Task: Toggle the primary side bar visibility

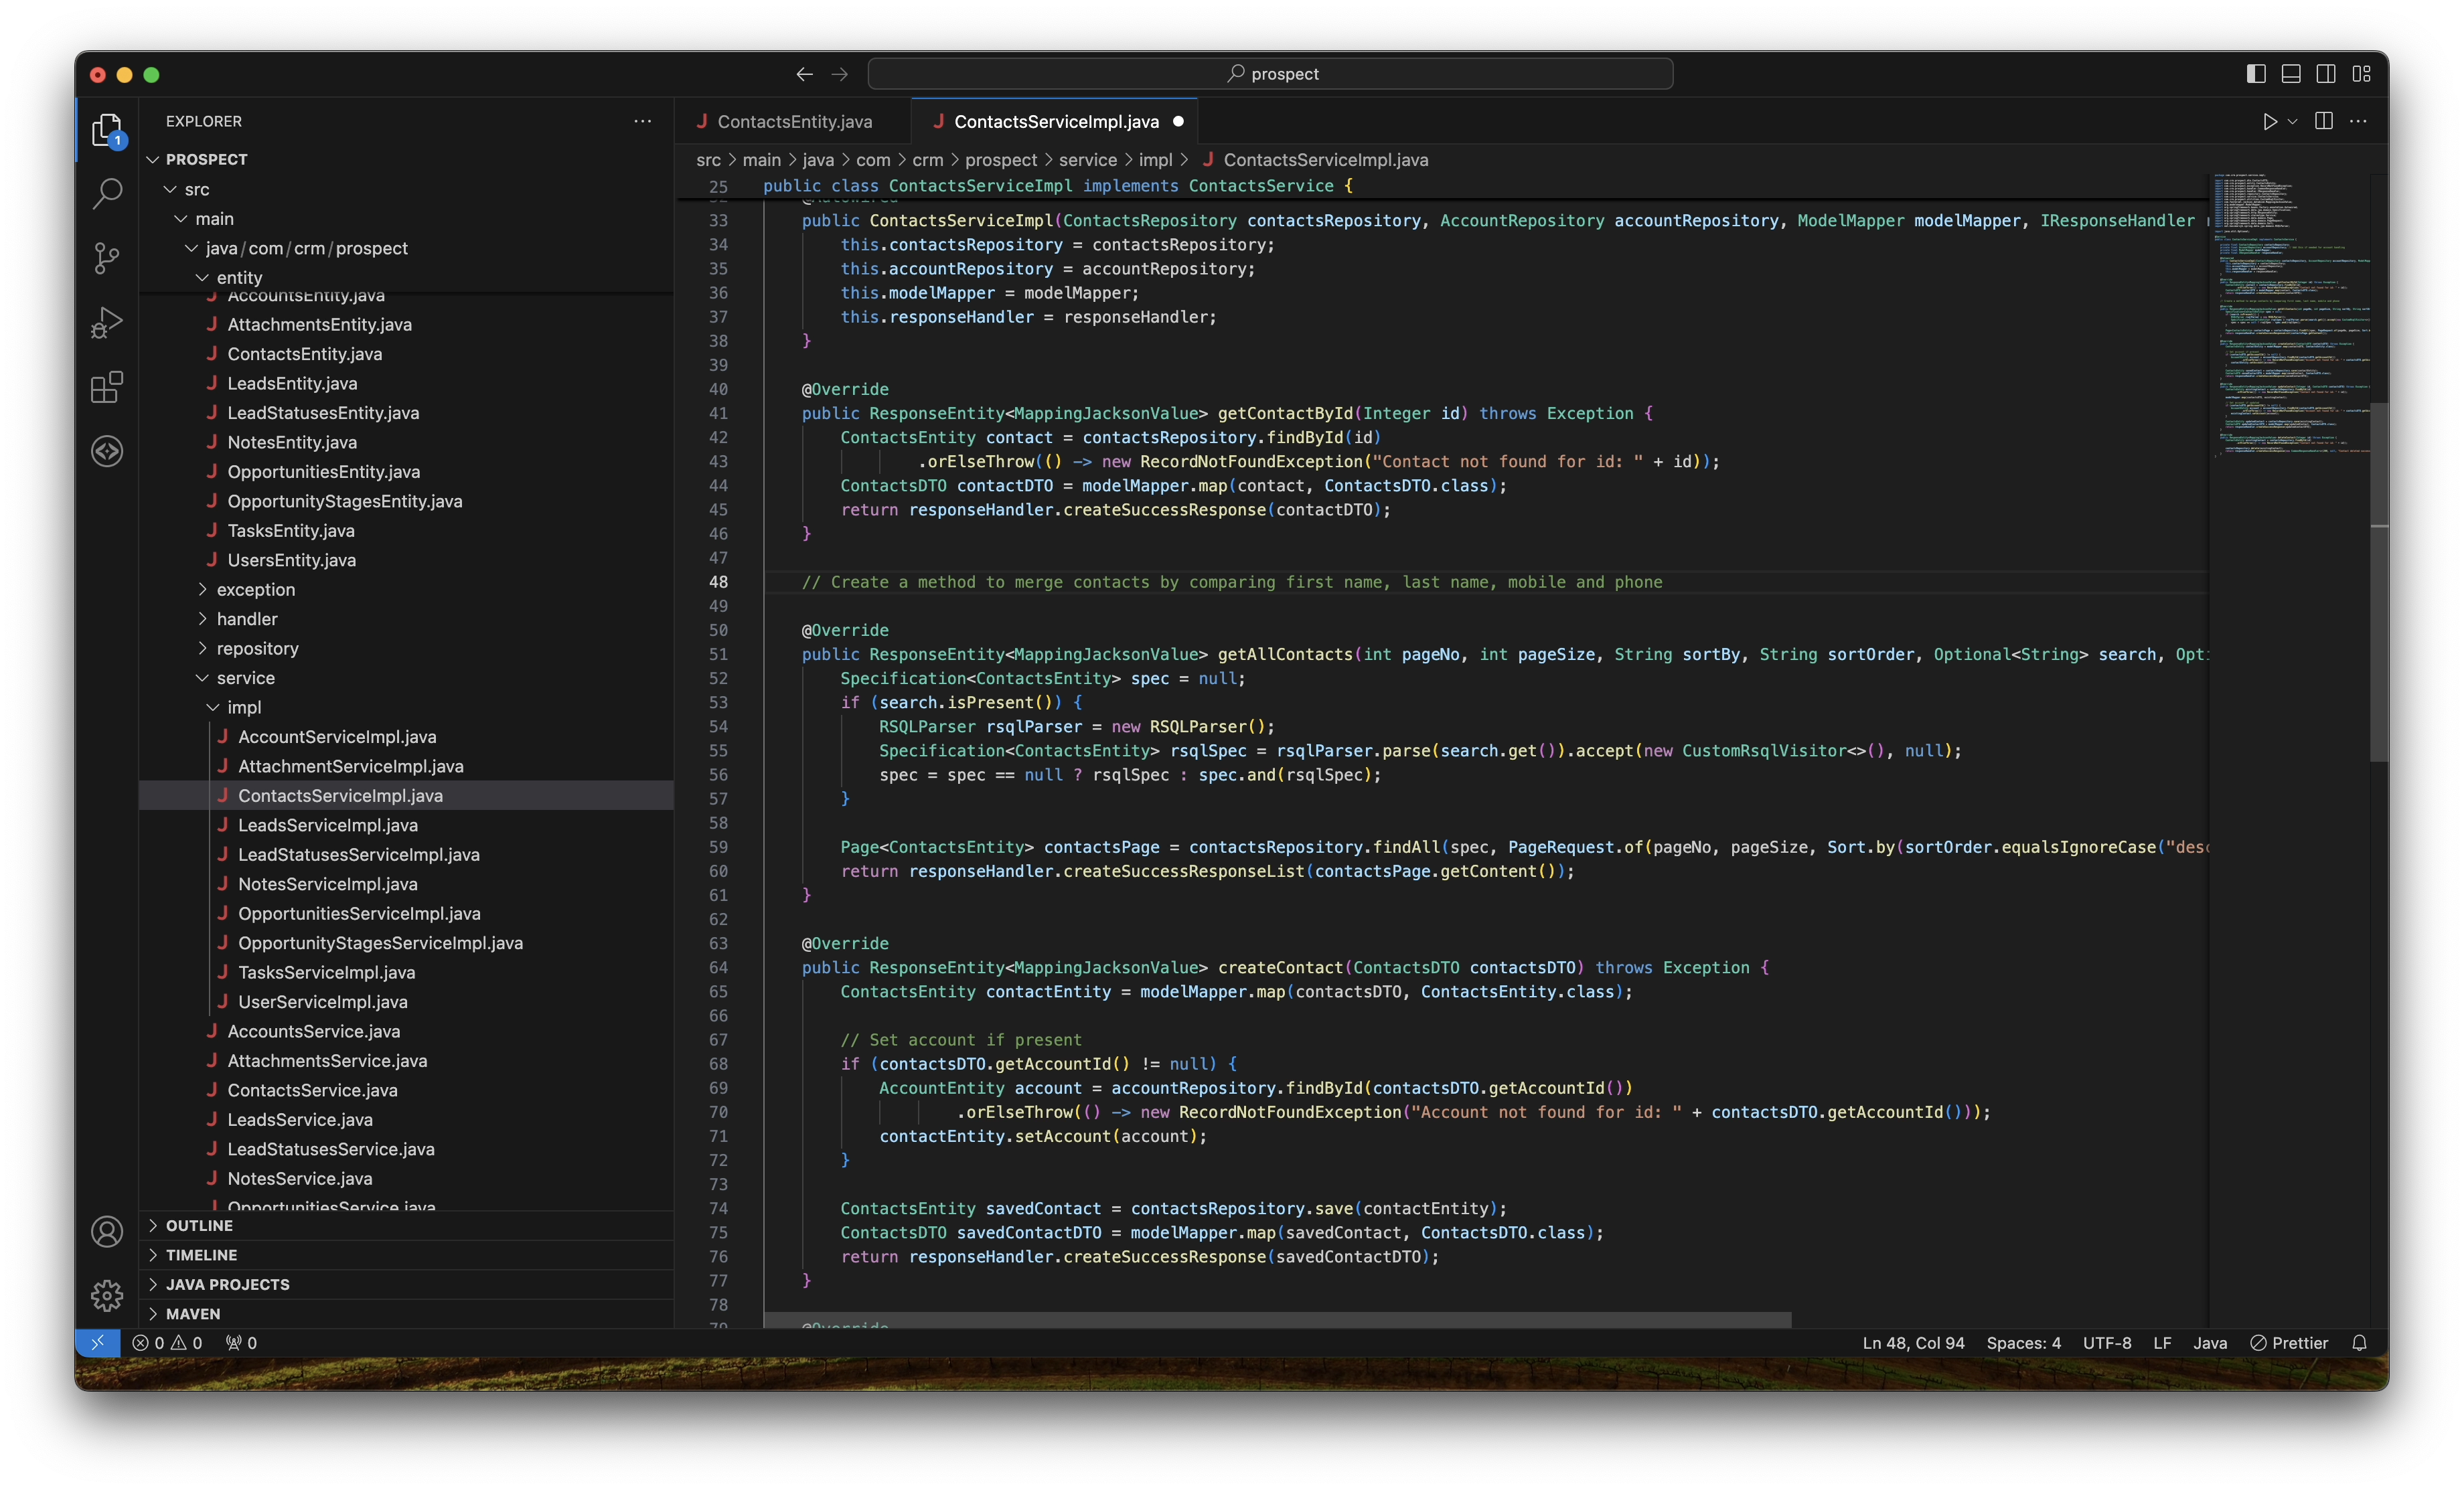Action: pos(2256,74)
